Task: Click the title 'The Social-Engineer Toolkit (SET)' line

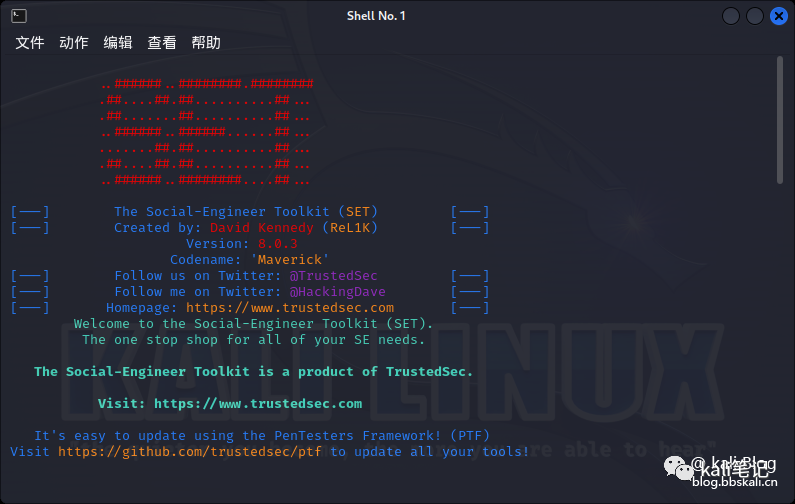Action: [x=246, y=211]
